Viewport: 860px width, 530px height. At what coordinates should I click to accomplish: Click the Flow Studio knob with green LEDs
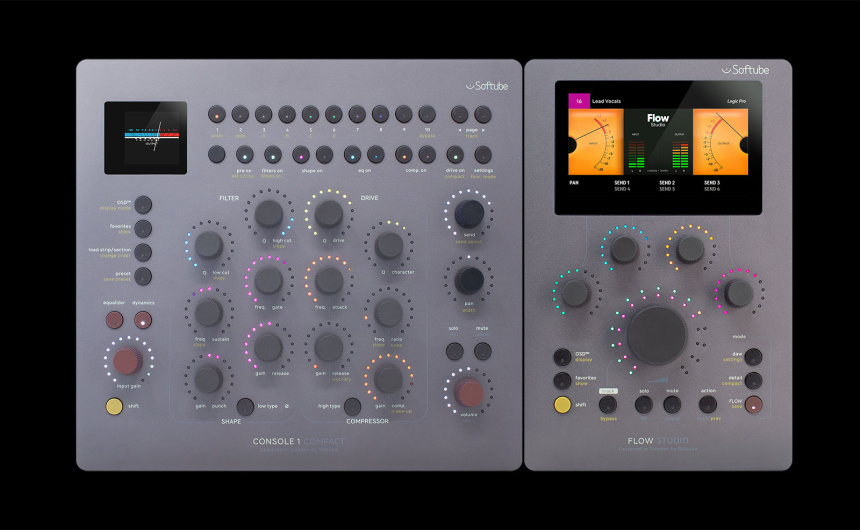click(575, 292)
